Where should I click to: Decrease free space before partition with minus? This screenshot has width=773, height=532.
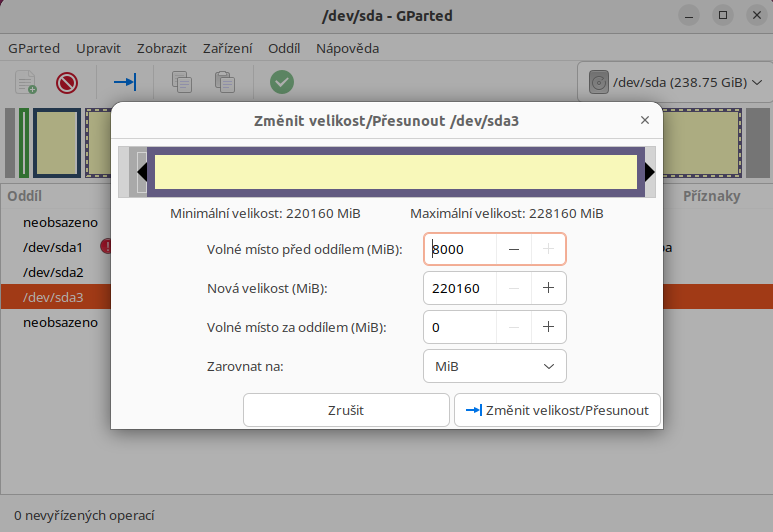coord(513,249)
